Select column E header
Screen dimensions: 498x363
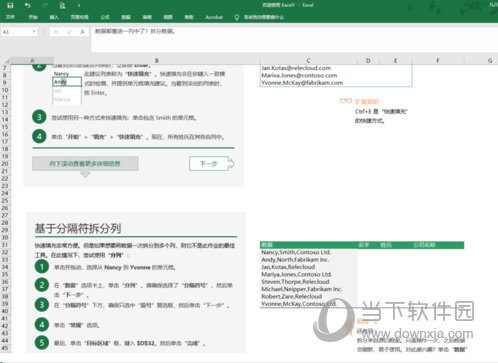coord(396,61)
